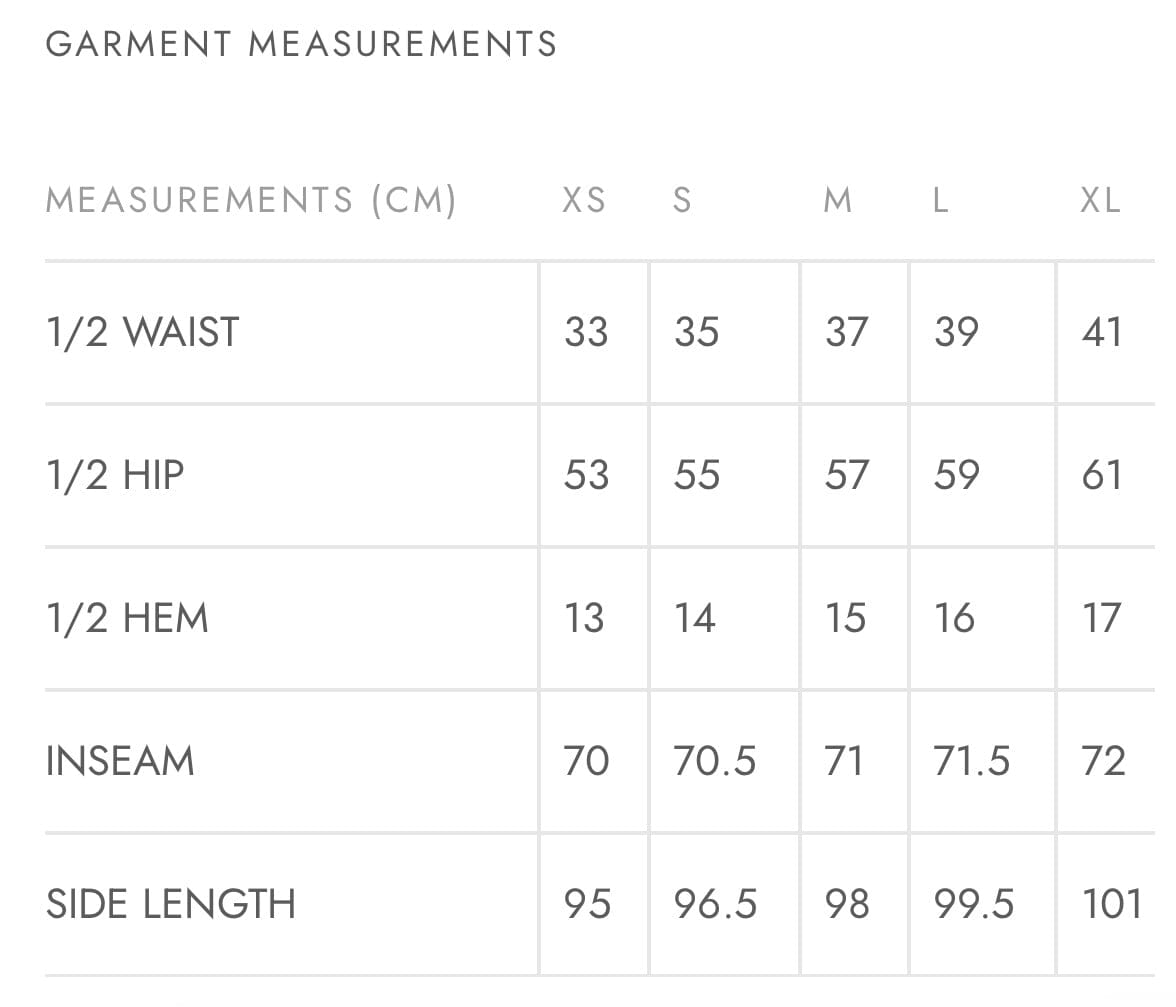
Task: Click the M hip value 57
Action: tap(846, 475)
